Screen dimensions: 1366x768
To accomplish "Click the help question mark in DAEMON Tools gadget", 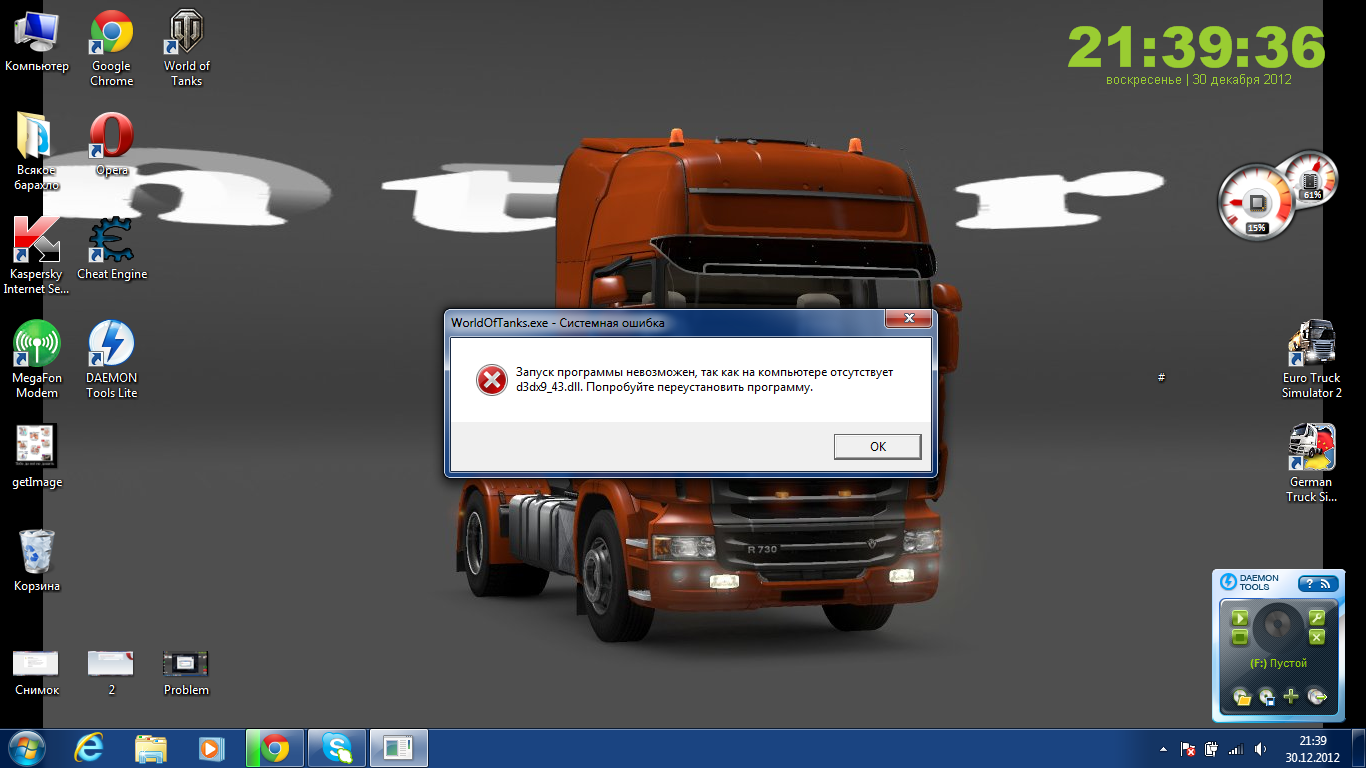I will click(x=1310, y=583).
